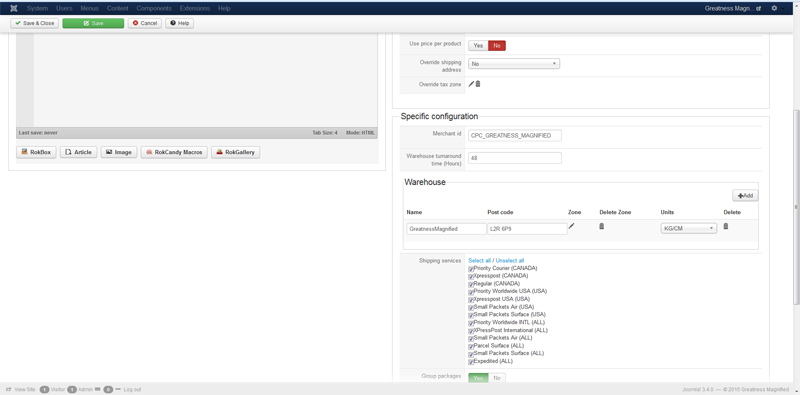Delete Override tax zone trash icon
Viewport: 800px width, 395px height.
(x=478, y=84)
